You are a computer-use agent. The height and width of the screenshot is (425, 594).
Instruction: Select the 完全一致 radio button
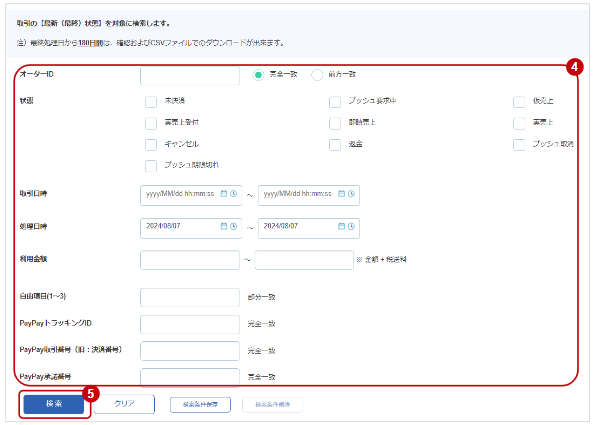258,75
